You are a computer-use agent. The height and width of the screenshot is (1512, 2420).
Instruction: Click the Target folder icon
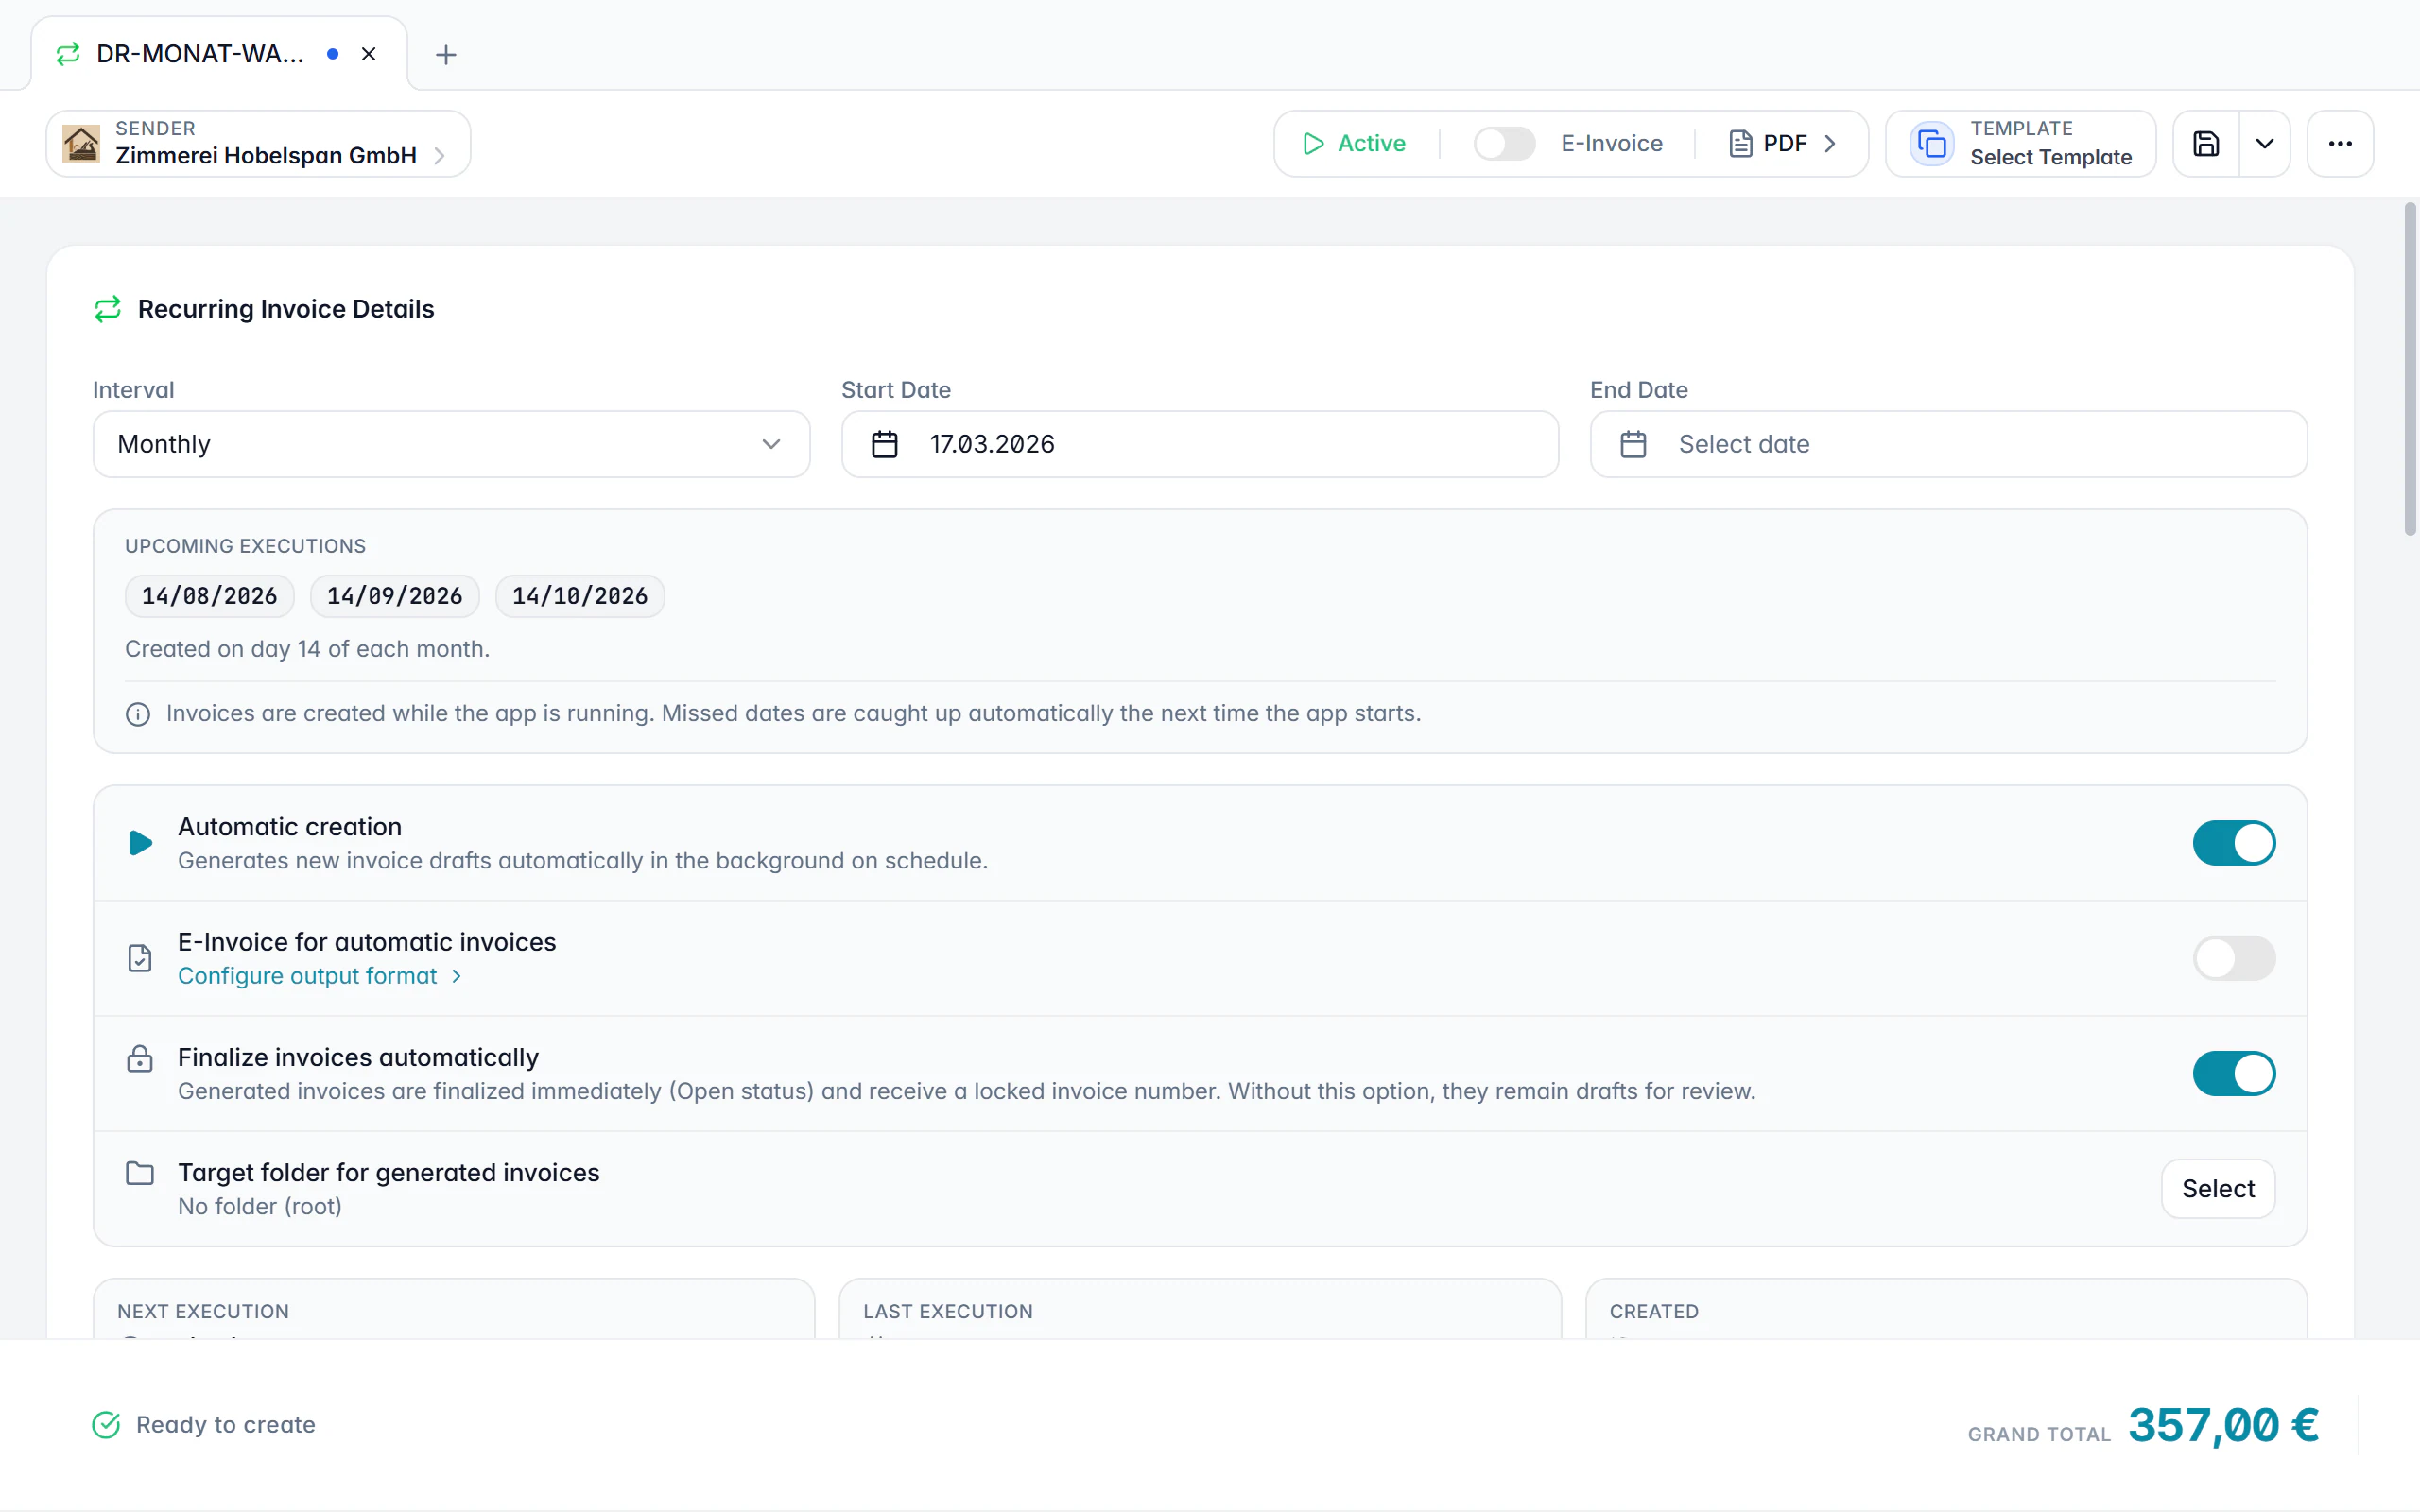140,1173
